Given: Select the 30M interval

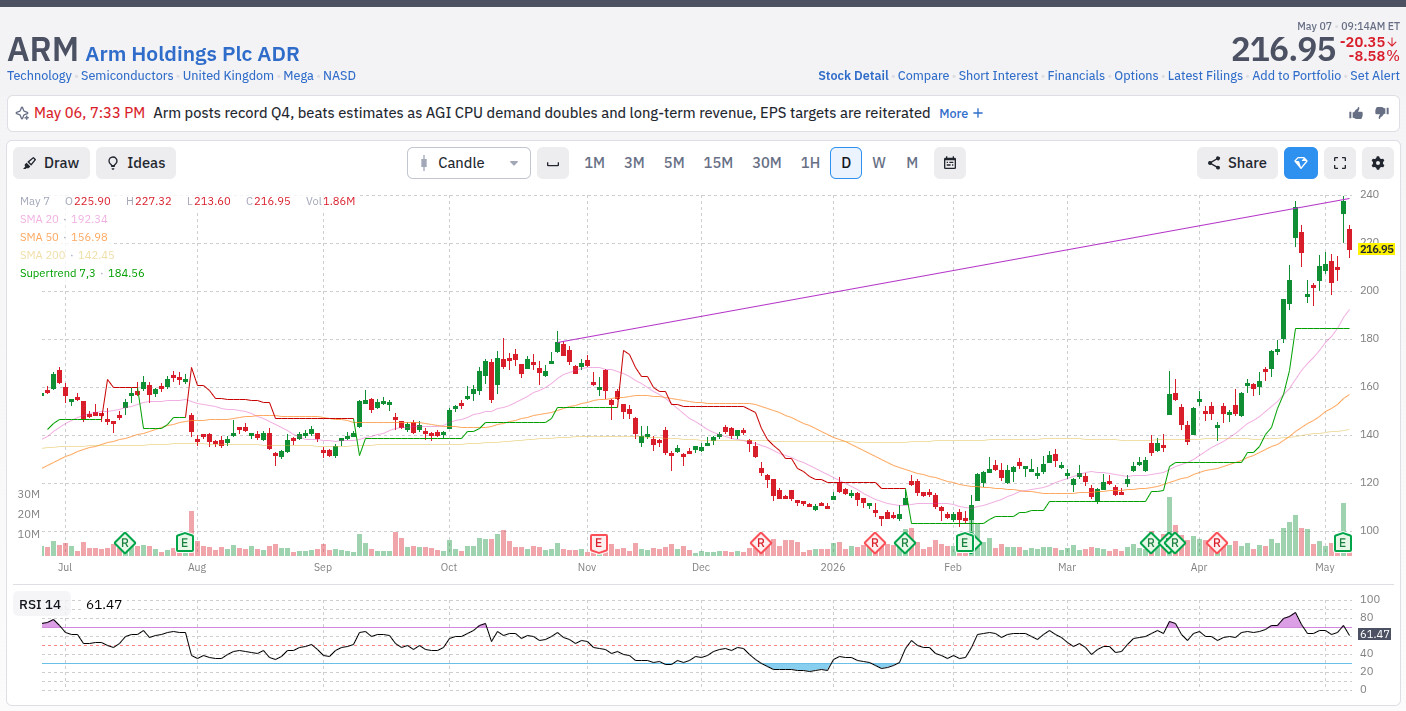Looking at the screenshot, I should pos(767,163).
